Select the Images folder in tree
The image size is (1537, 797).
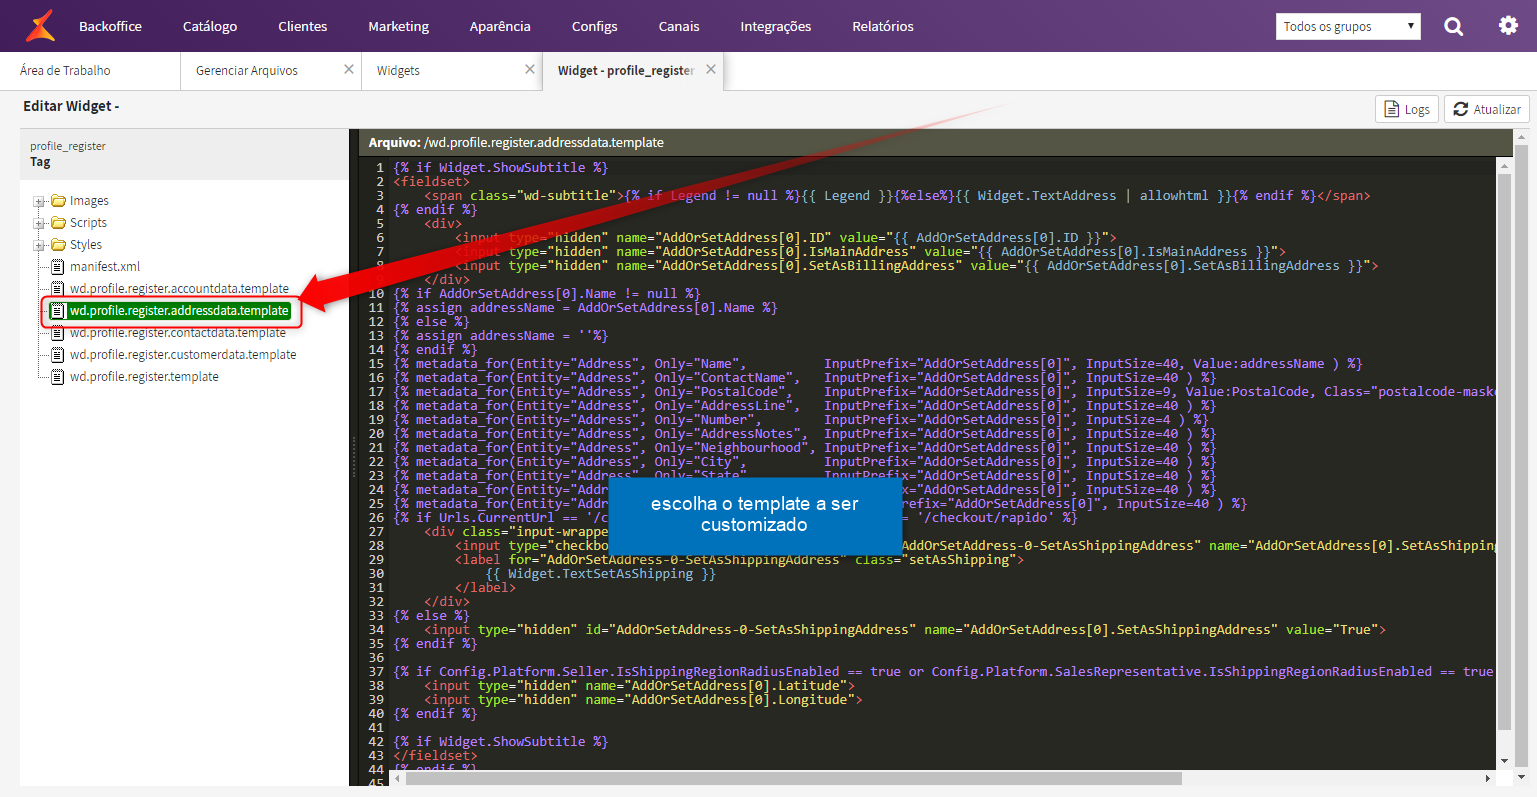[89, 201]
